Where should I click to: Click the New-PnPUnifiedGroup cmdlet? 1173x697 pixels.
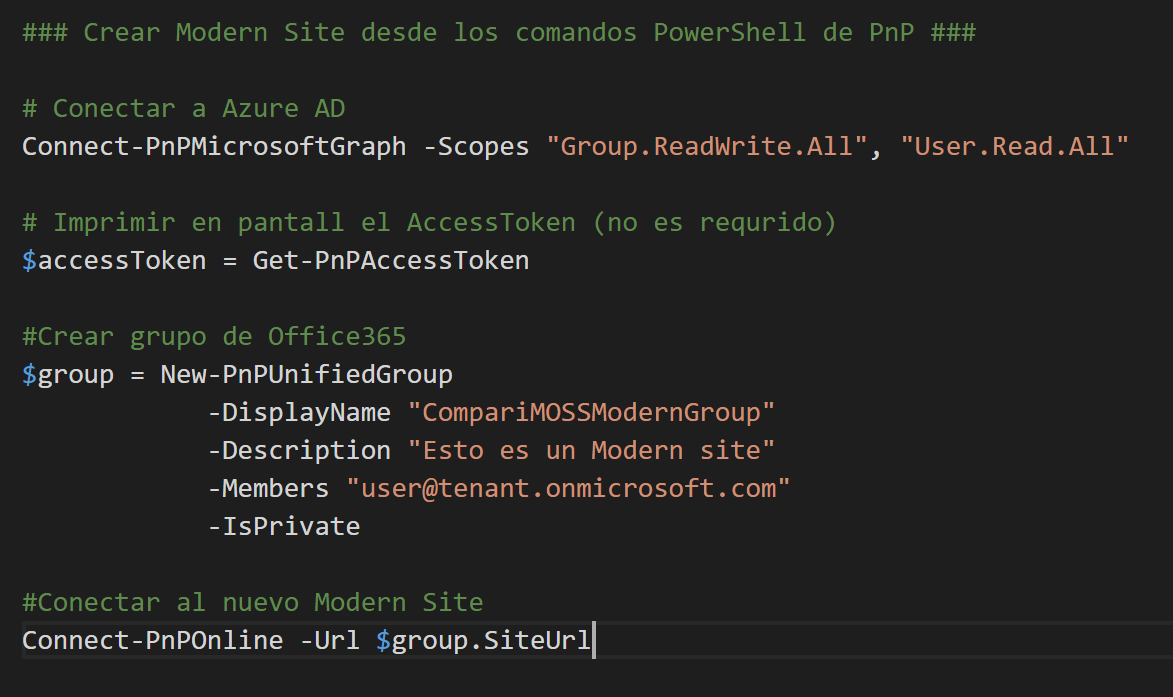pyautogui.click(x=306, y=374)
